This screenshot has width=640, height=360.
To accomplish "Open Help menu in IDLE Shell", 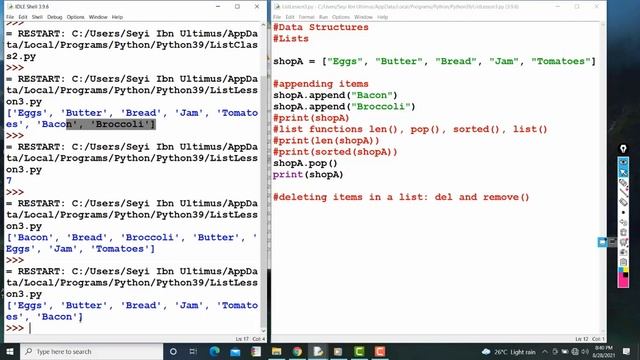I will pyautogui.click(x=117, y=17).
